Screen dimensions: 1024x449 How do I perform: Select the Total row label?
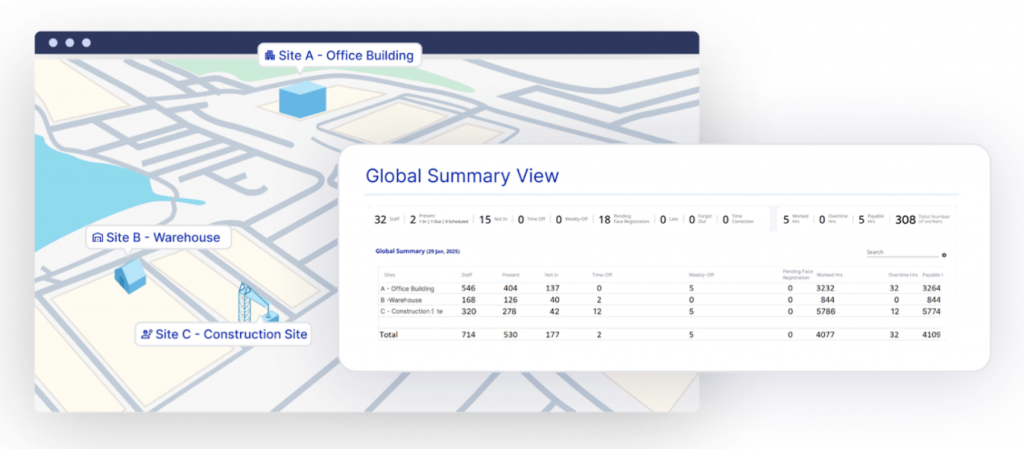389,334
